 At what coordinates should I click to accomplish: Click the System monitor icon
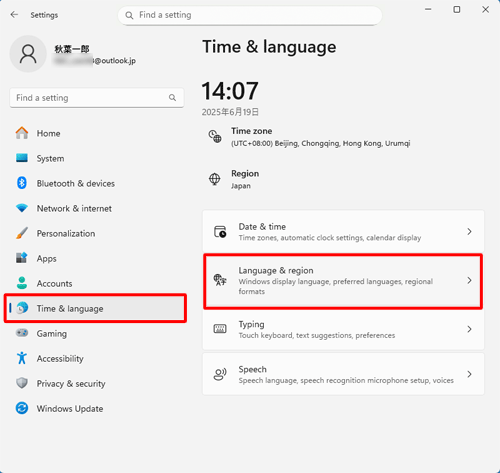(22, 158)
